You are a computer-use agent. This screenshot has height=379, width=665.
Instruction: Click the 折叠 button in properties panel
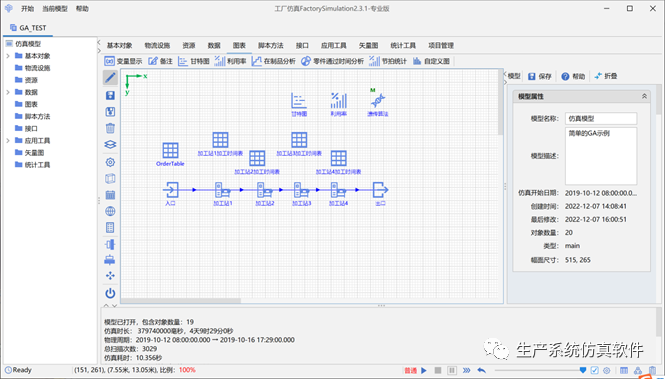tap(606, 76)
